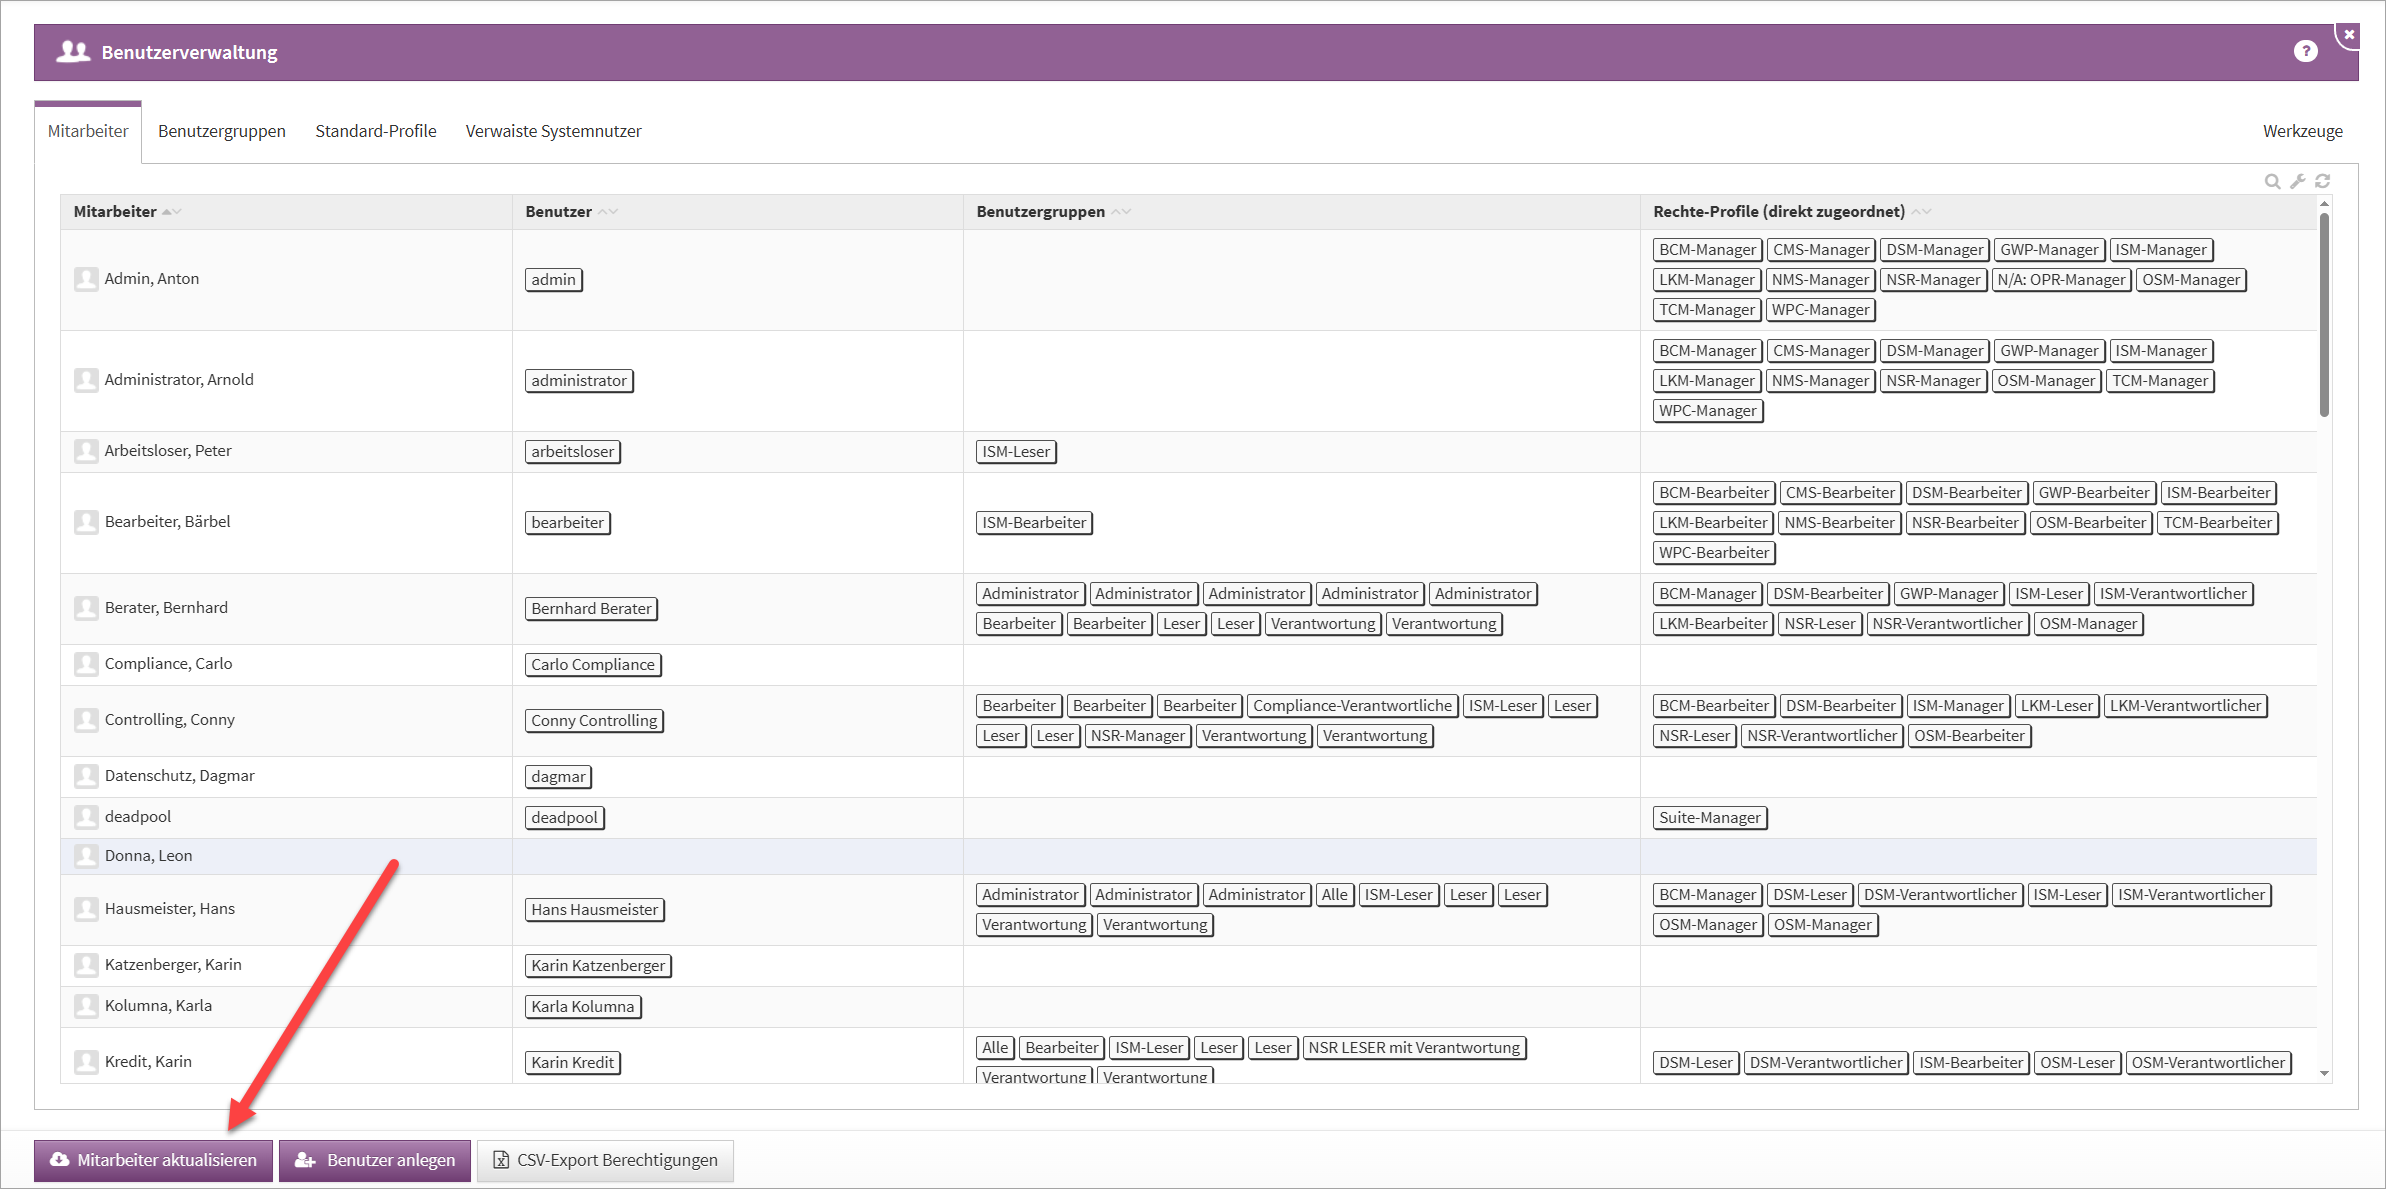Open the Verwaiste Systemnutzer tab

[553, 131]
